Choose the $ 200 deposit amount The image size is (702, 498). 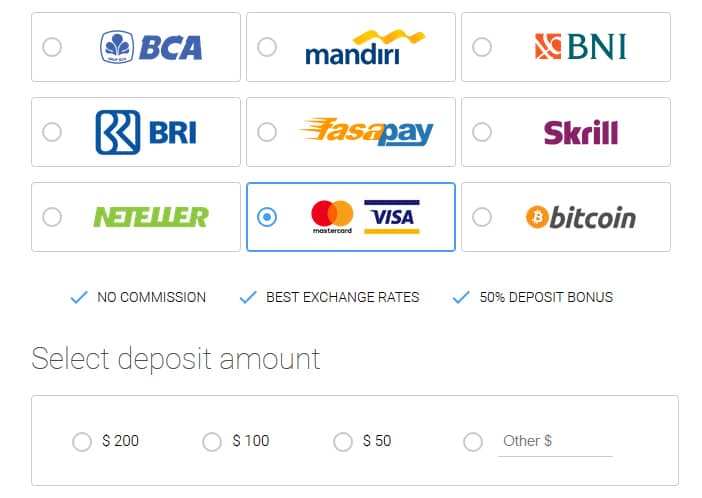82,441
